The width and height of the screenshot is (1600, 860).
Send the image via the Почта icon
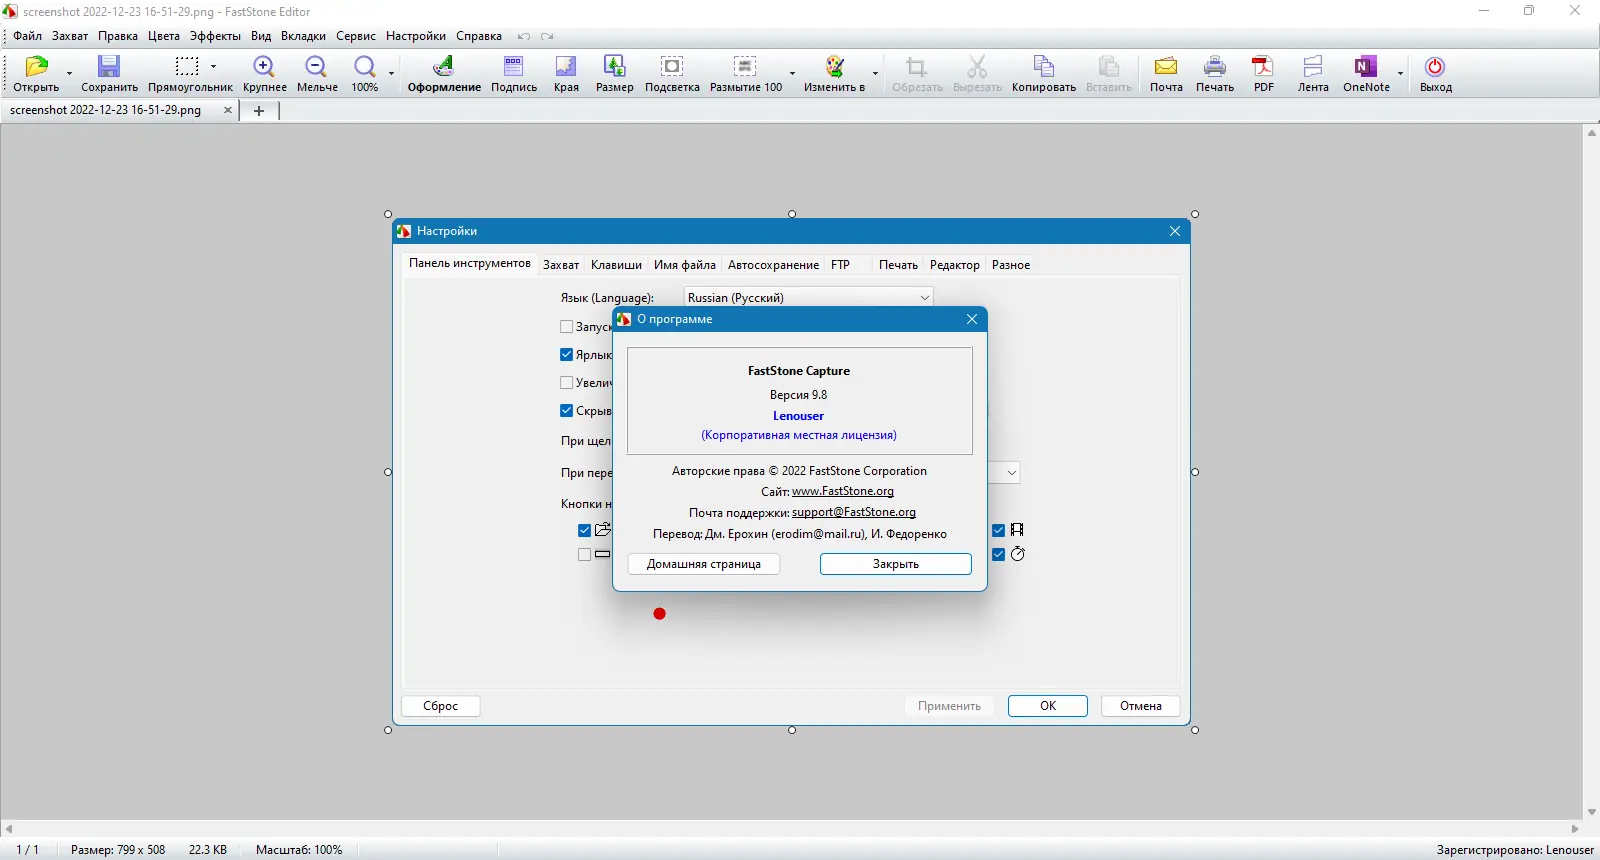pos(1166,67)
